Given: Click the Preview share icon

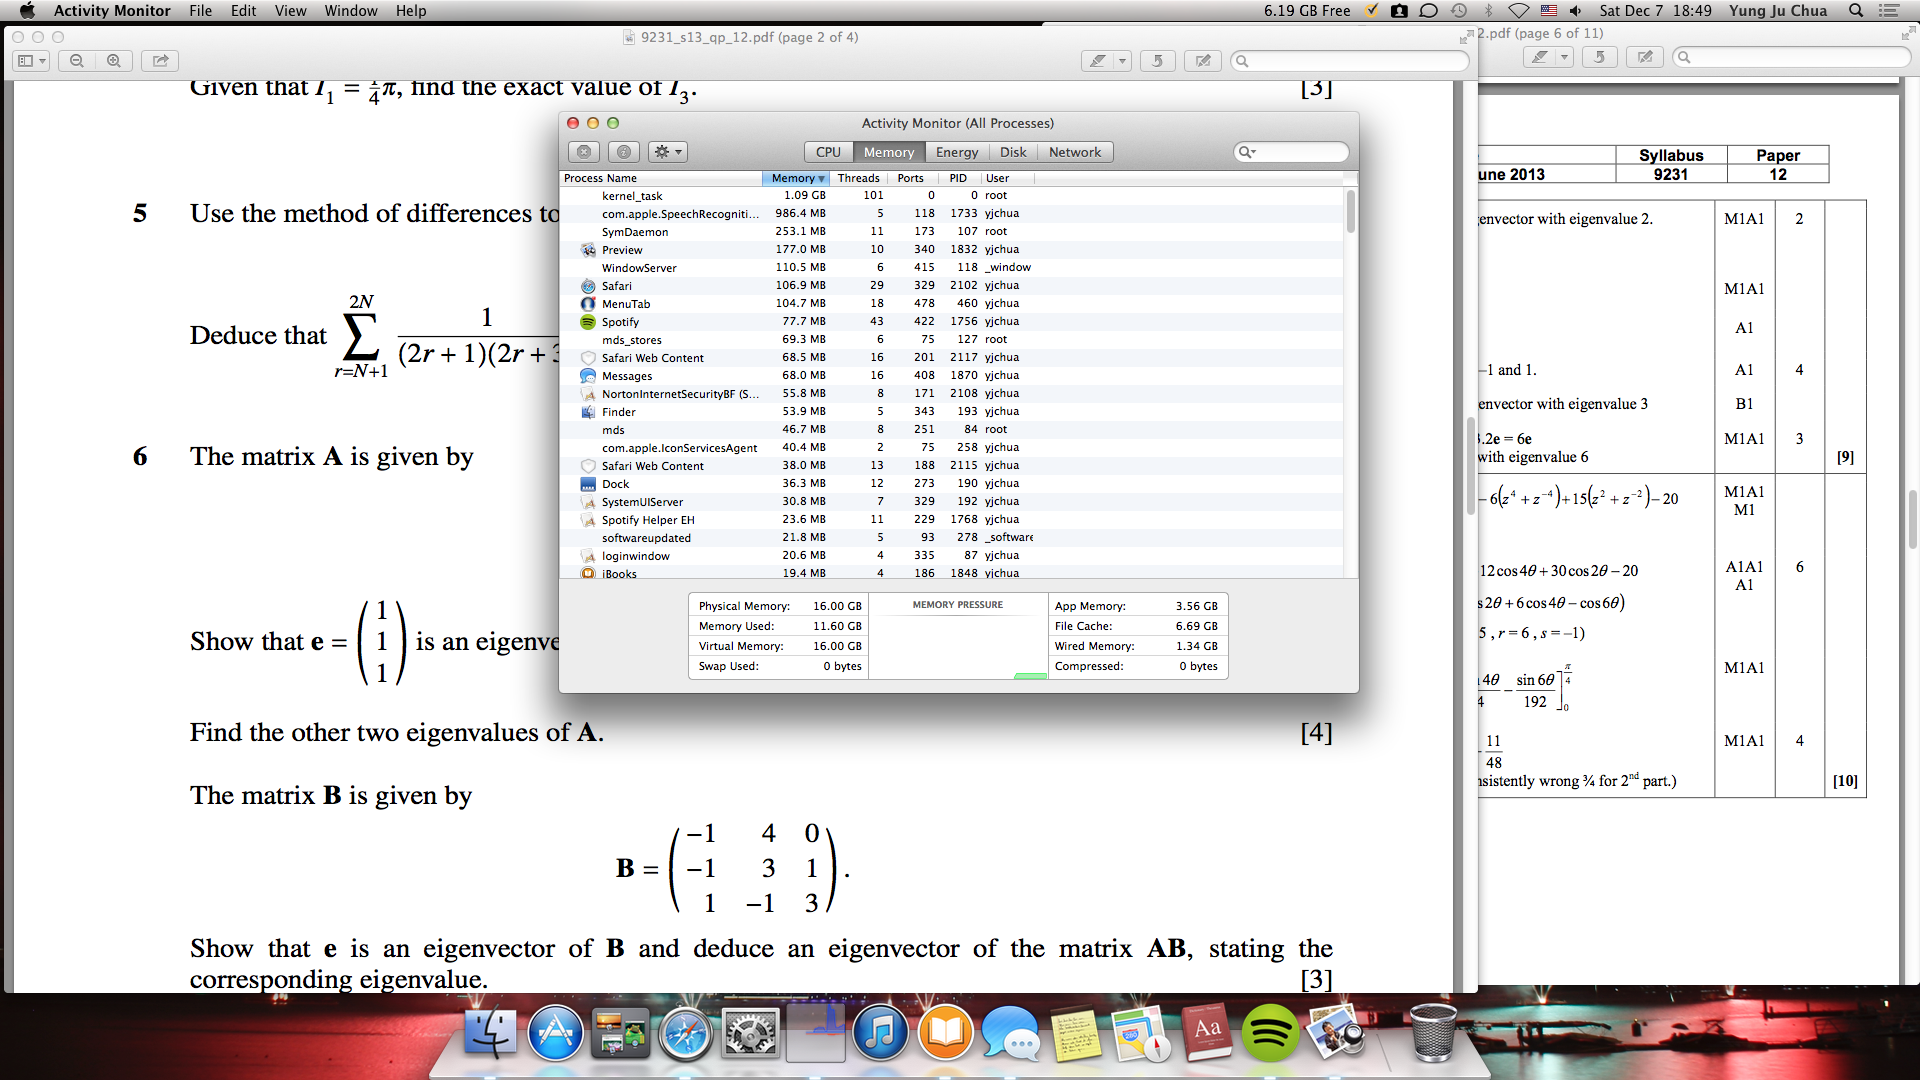Looking at the screenshot, I should 160,61.
